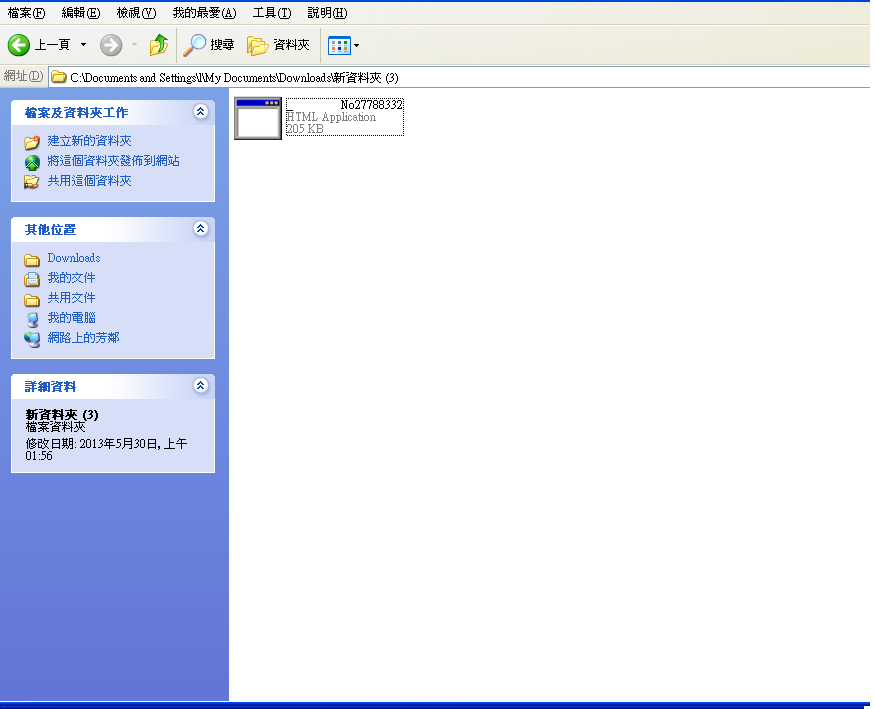The height and width of the screenshot is (709, 876).
Task: Click the Downloads folder icon in sidebar
Action: pos(32,260)
